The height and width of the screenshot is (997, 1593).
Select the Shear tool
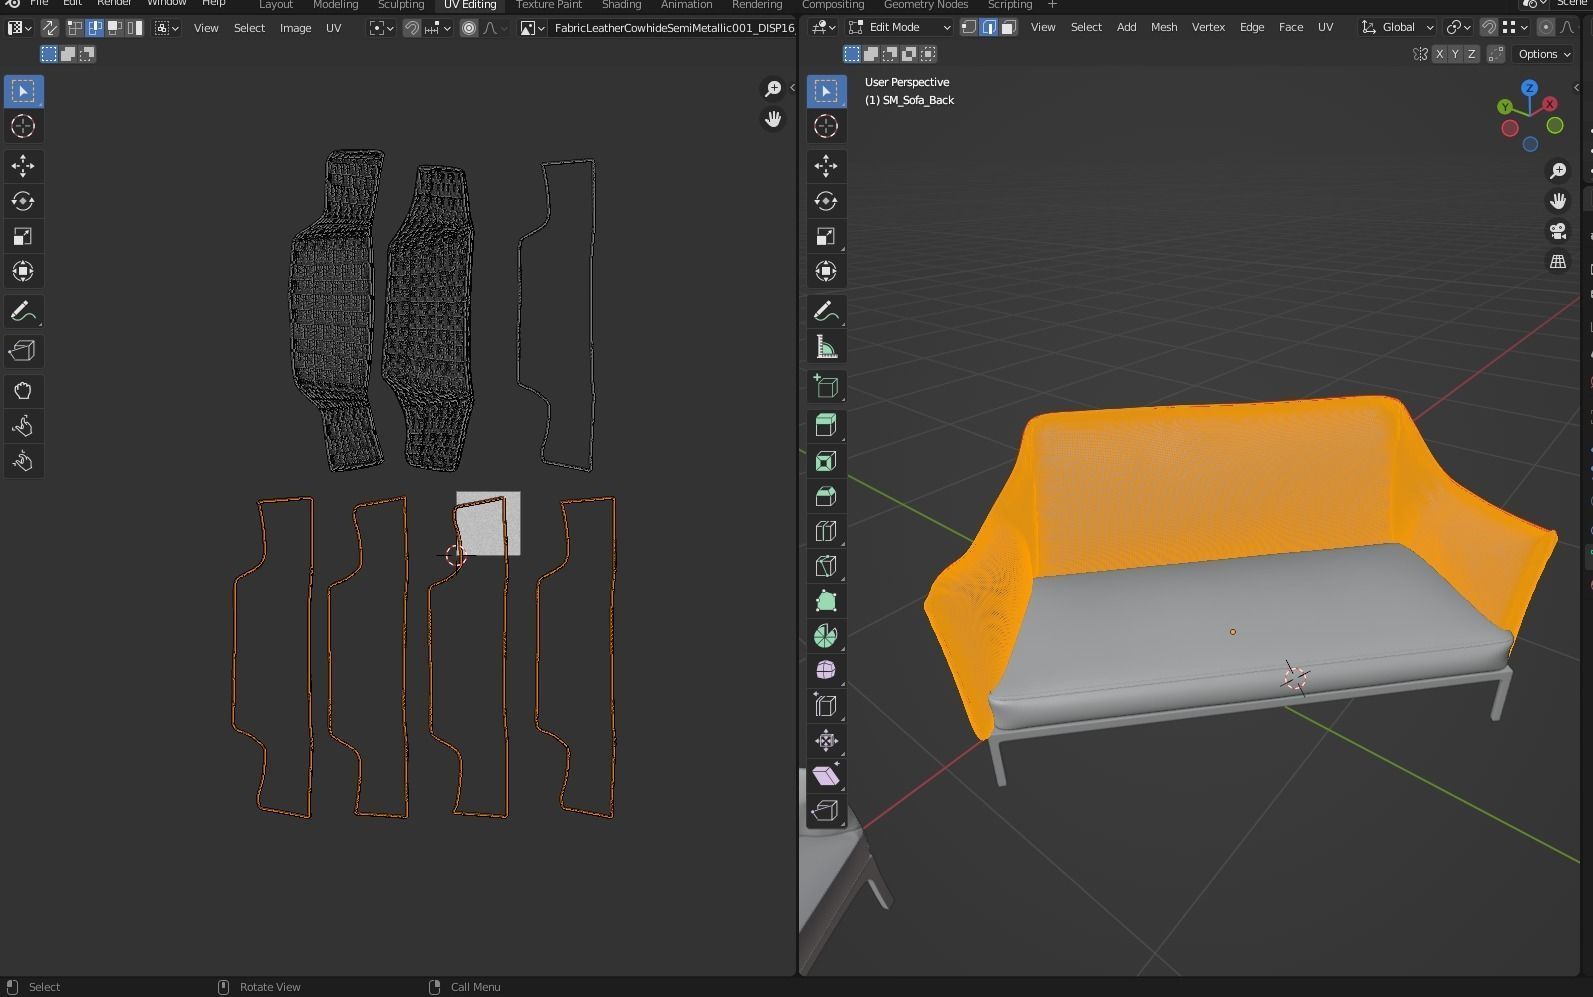[826, 776]
